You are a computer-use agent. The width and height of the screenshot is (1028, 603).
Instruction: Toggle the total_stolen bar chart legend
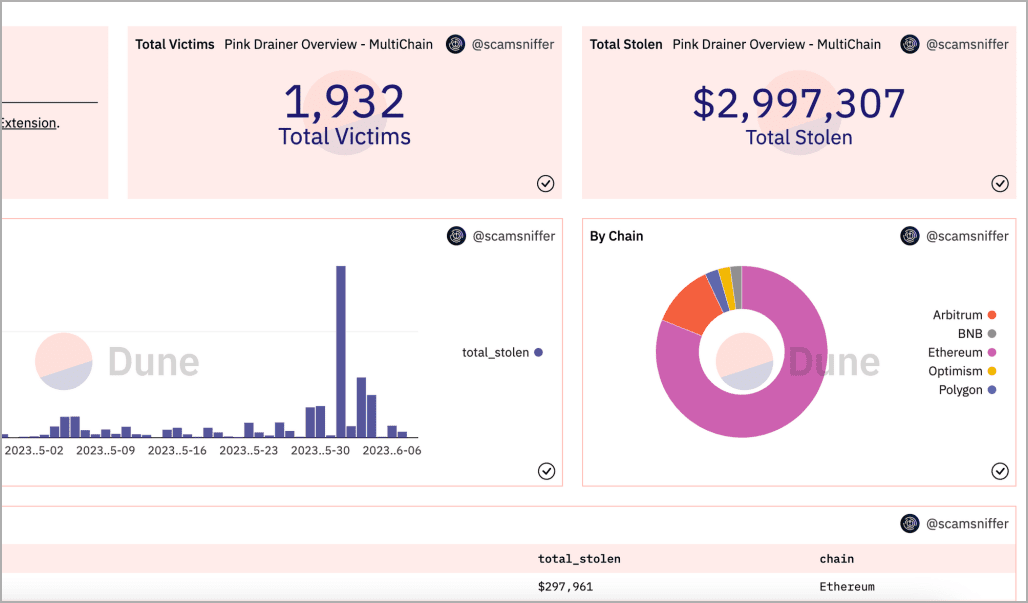[501, 352]
